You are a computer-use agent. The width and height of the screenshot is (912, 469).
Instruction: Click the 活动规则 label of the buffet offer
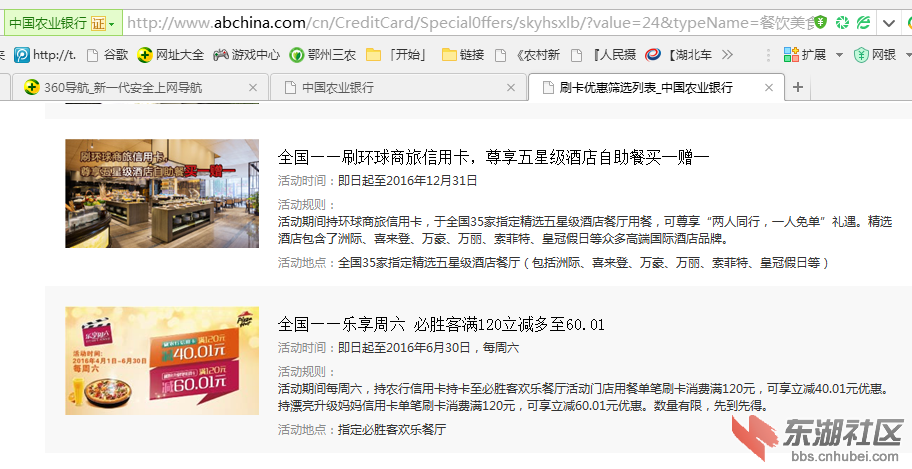307,205
